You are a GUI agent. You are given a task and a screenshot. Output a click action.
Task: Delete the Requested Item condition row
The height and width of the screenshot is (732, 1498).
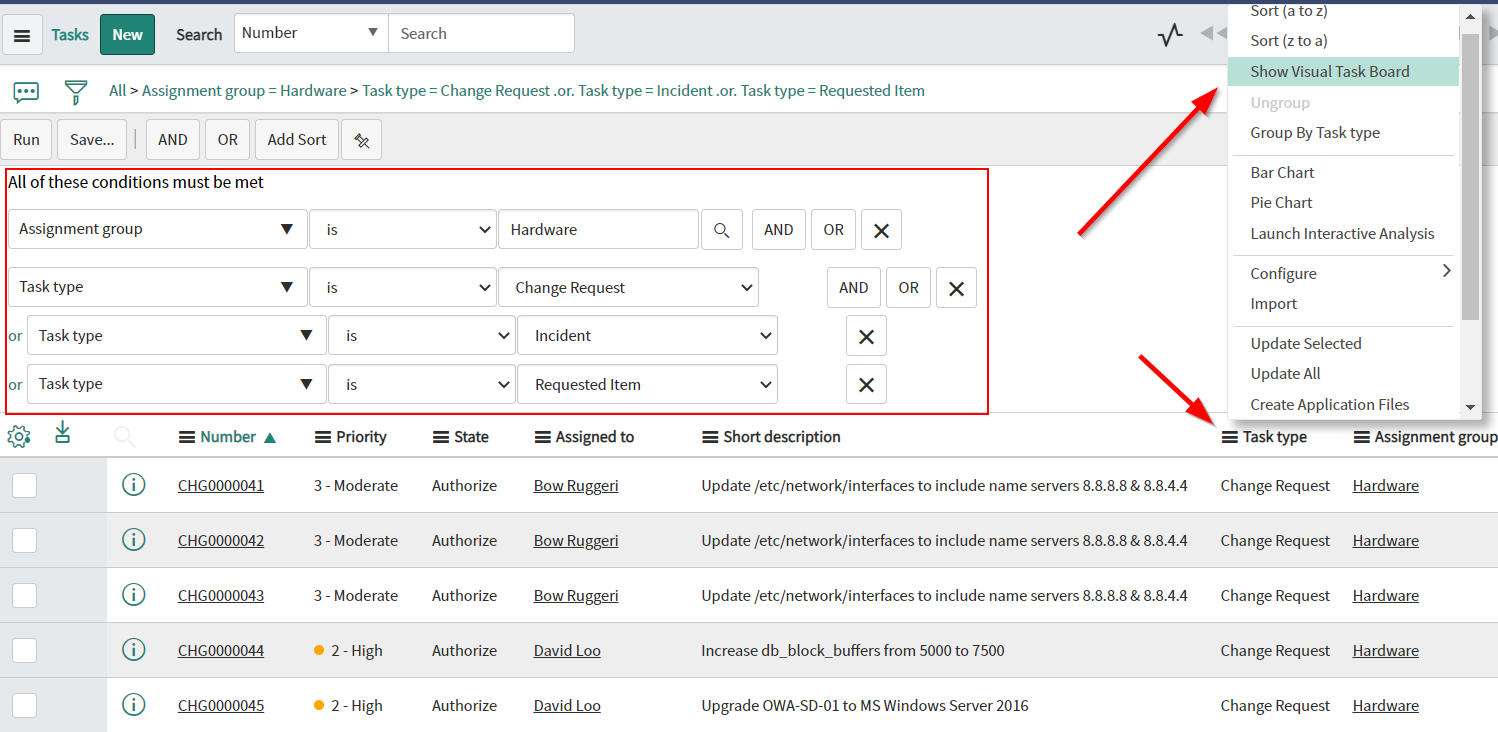866,384
